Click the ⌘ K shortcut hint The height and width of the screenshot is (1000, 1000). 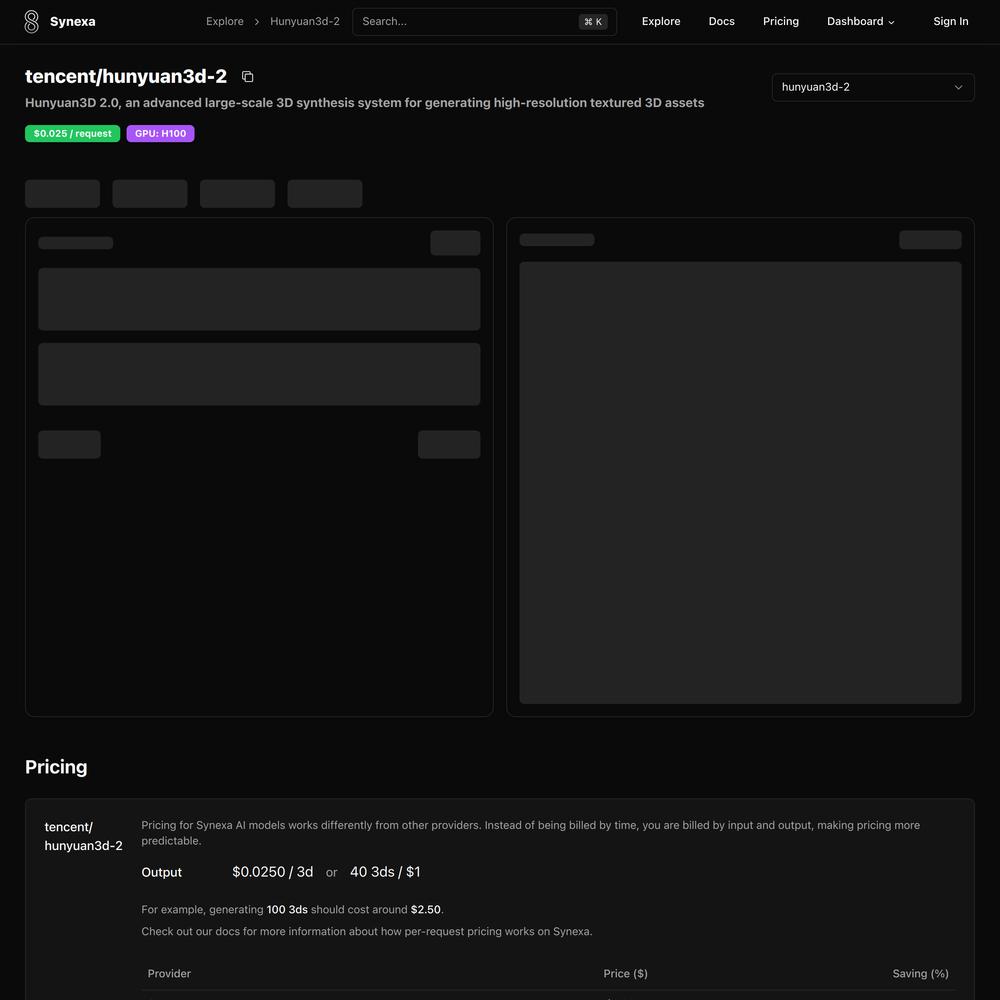click(x=592, y=22)
